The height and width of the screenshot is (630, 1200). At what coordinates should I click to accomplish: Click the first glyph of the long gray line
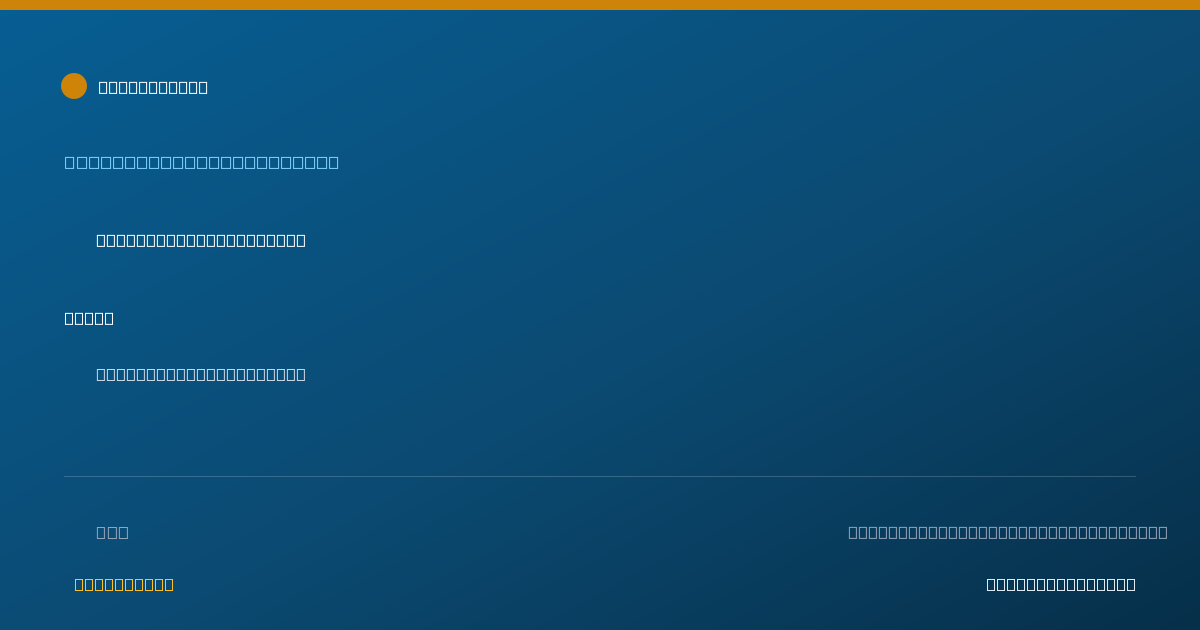pos(853,532)
